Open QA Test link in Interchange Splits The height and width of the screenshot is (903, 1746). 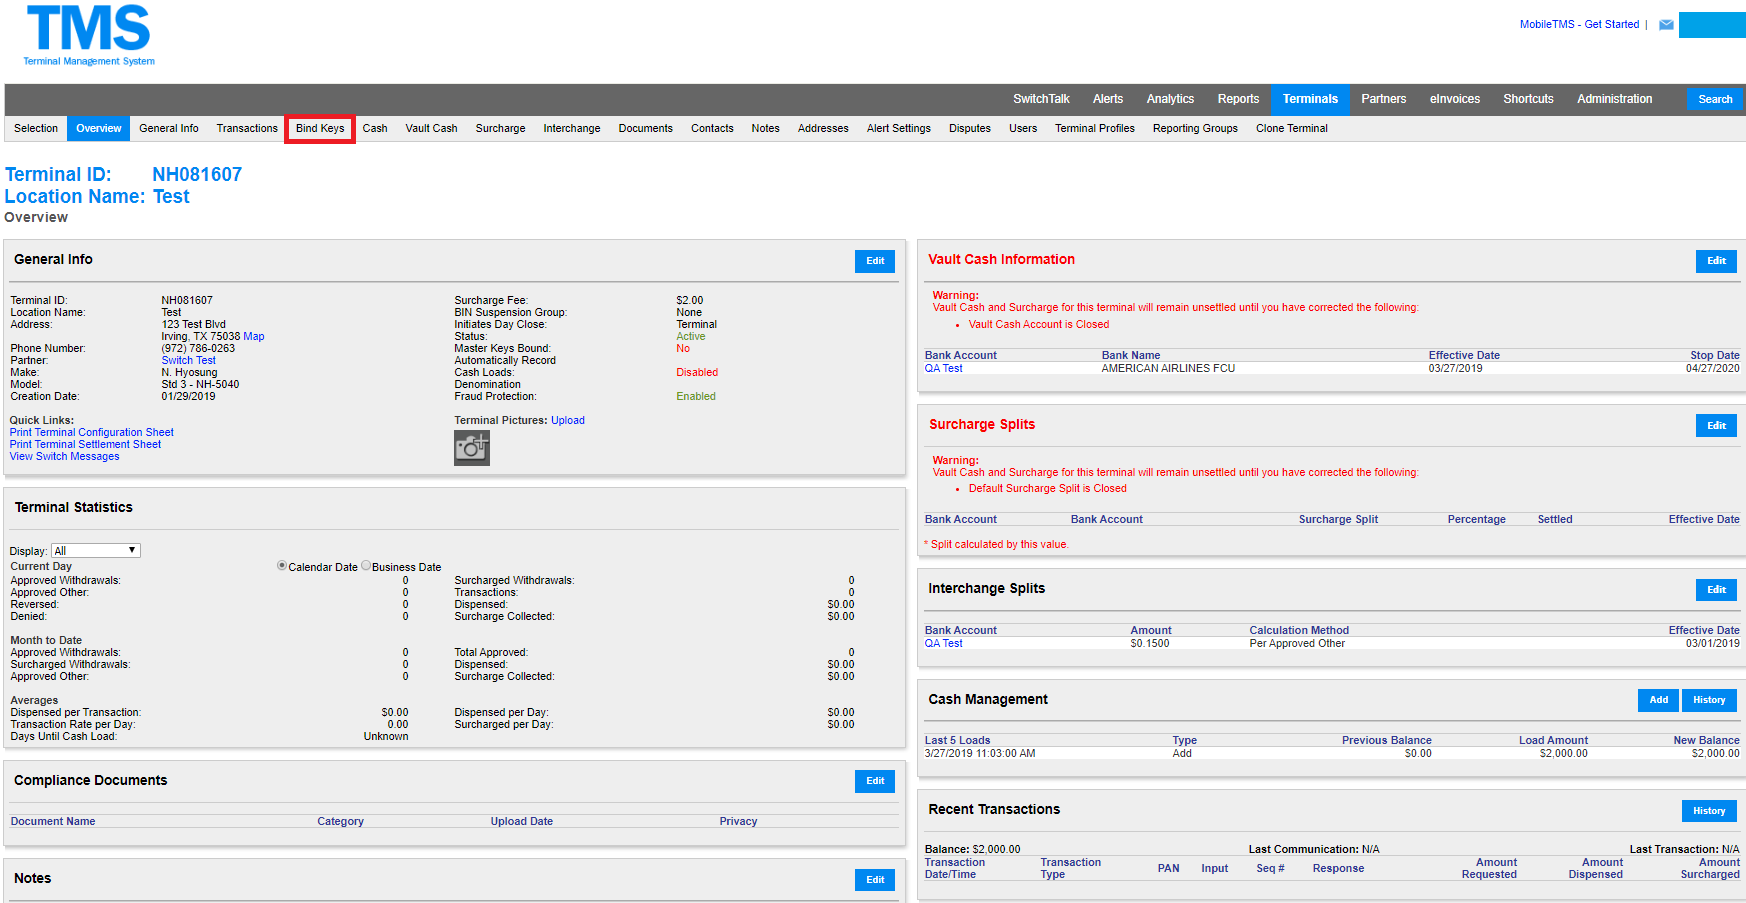point(943,643)
